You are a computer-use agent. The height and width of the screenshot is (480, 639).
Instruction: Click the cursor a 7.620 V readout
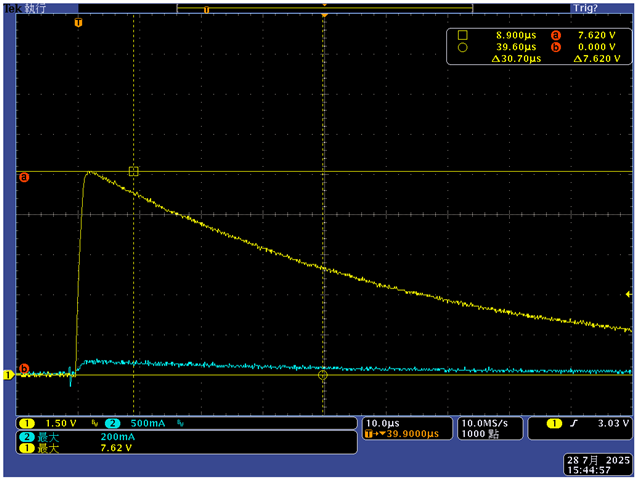597,35
